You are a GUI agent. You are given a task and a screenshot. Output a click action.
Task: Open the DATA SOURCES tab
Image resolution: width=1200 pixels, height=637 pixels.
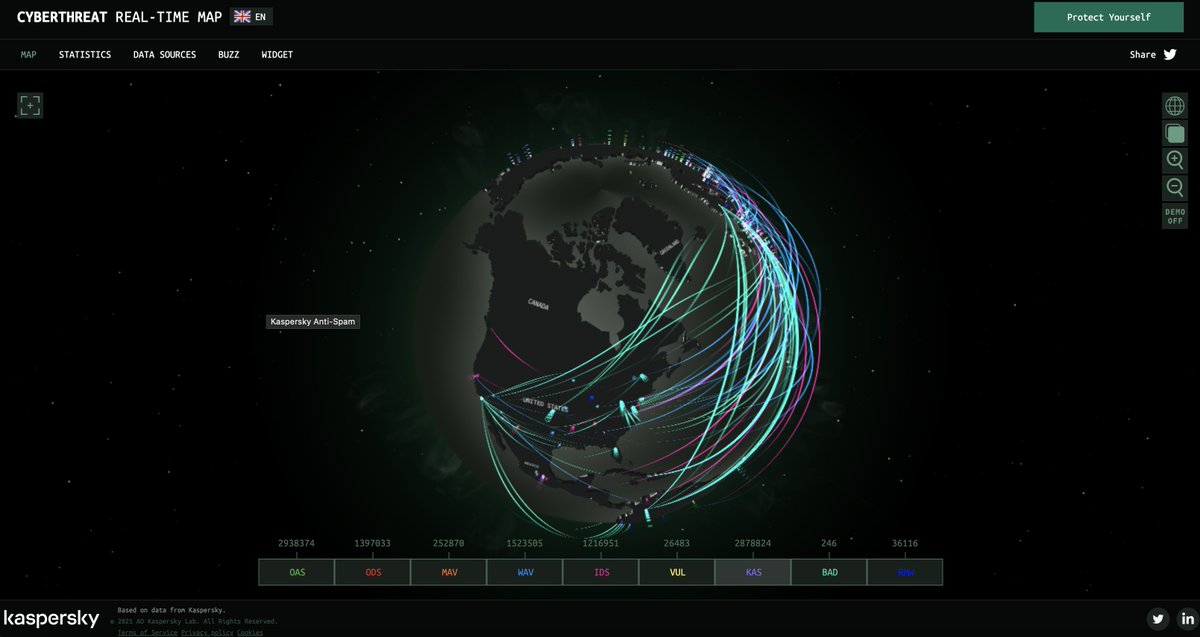(165, 55)
